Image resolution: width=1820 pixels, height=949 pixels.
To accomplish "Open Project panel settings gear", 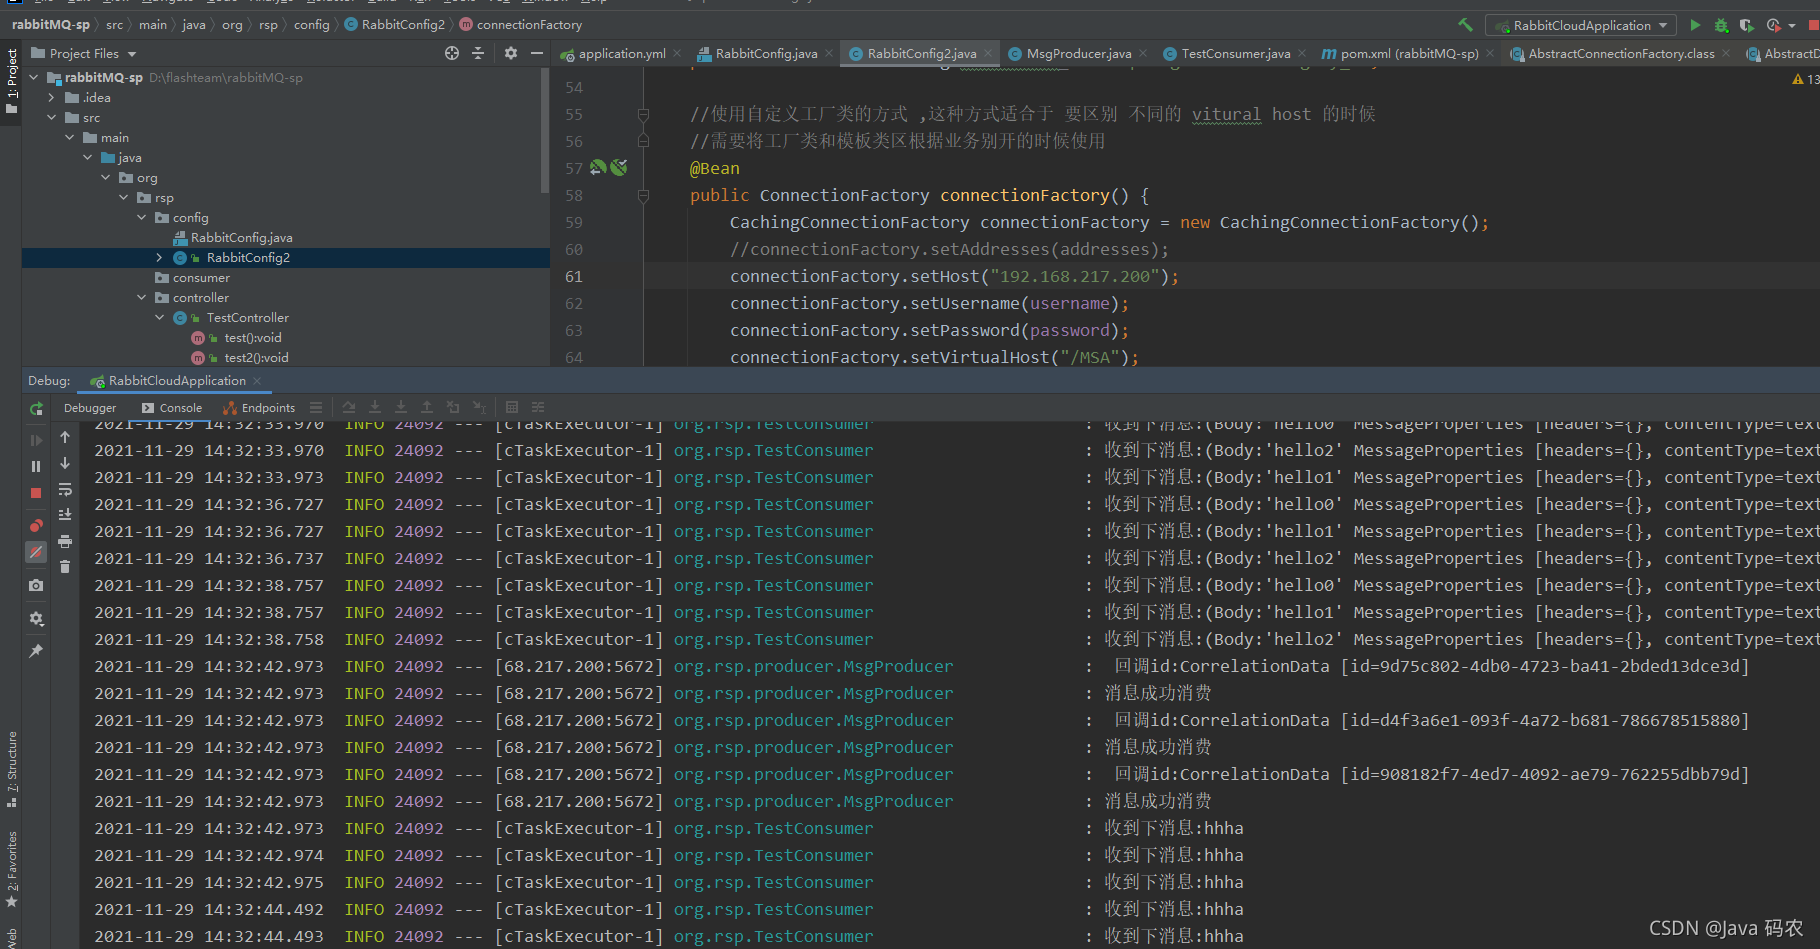I will pyautogui.click(x=511, y=53).
